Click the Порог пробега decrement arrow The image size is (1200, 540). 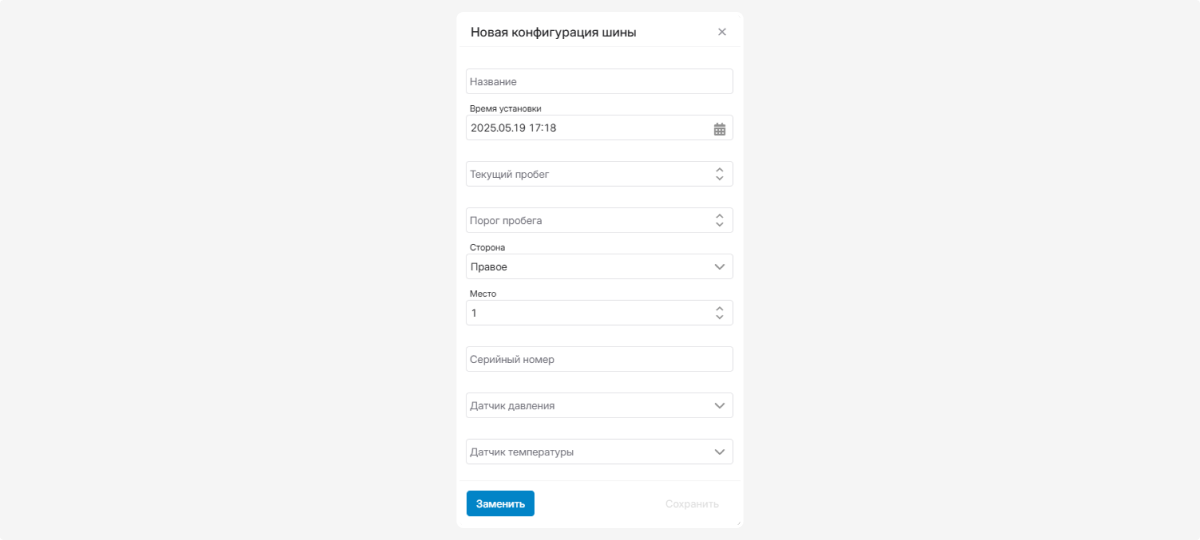click(x=719, y=225)
